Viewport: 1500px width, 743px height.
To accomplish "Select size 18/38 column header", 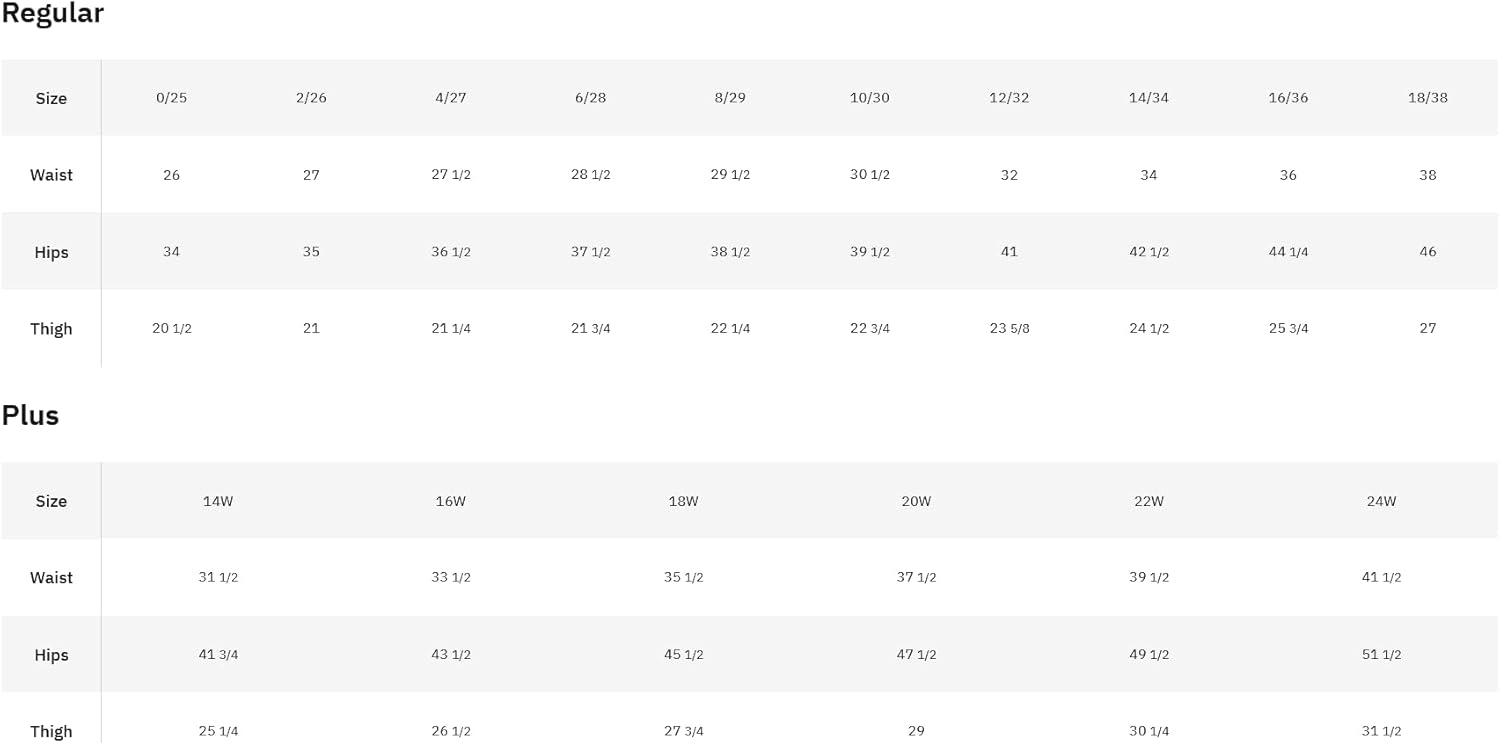I will pyautogui.click(x=1427, y=98).
